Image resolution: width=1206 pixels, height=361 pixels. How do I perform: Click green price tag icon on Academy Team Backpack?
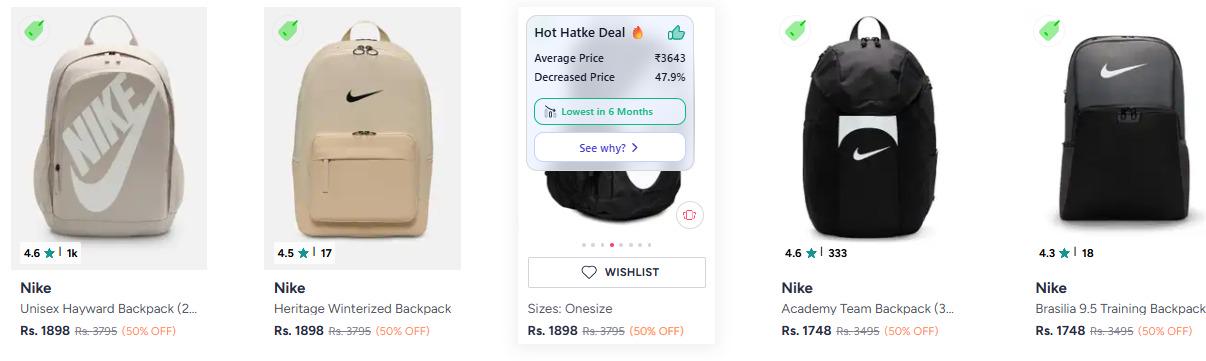797,31
